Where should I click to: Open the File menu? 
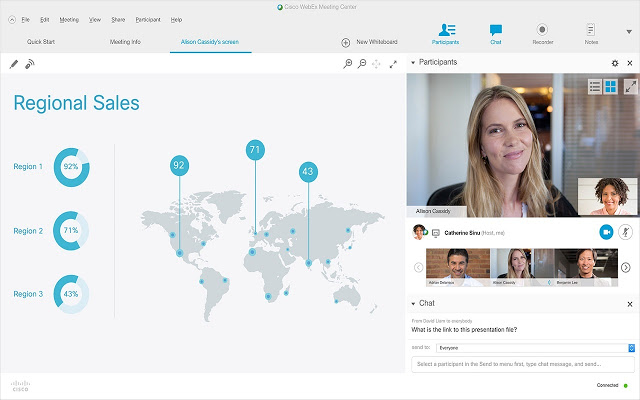(x=25, y=20)
